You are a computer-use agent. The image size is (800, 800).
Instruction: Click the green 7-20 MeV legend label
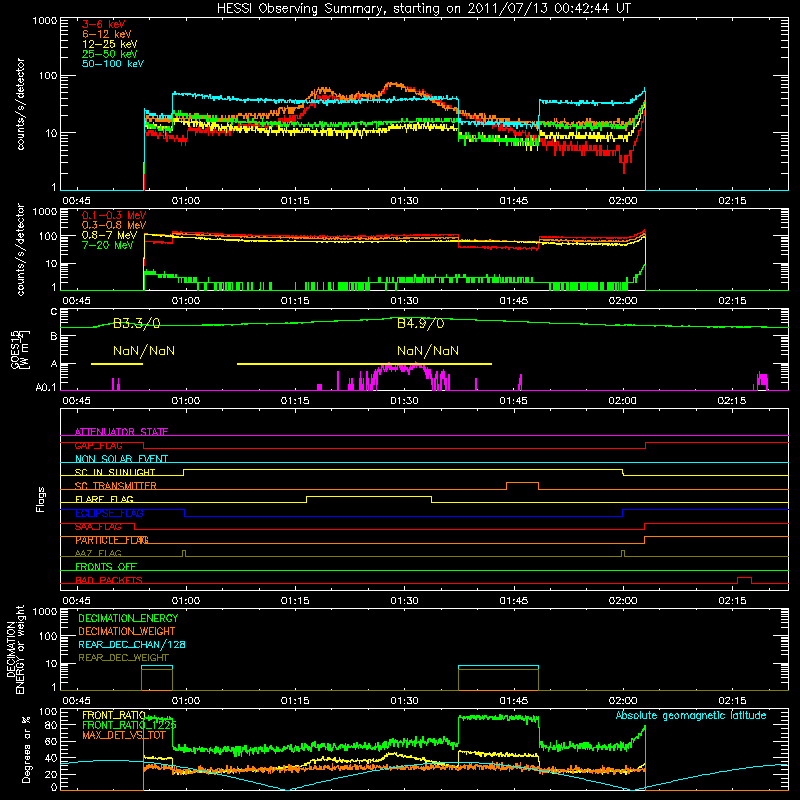pos(108,245)
